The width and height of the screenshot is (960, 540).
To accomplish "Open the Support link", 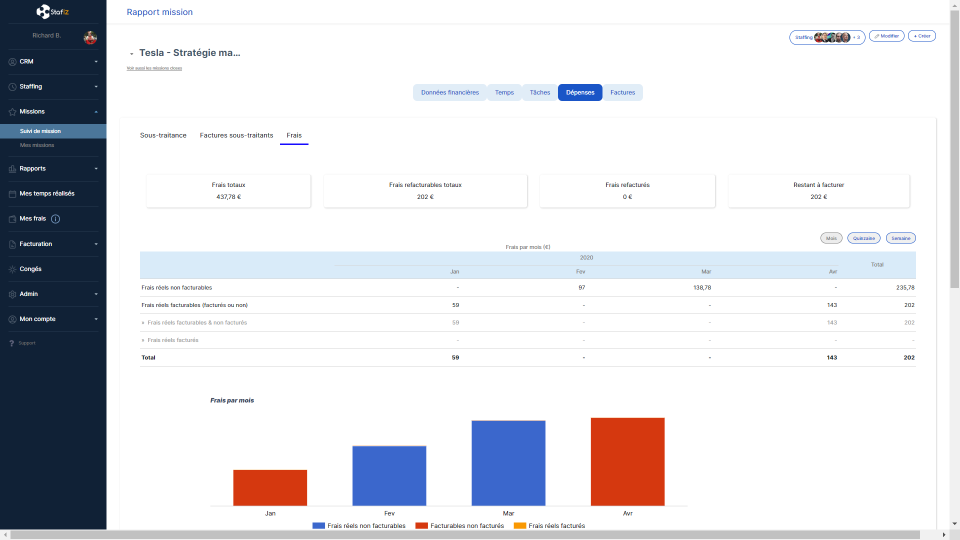I will tap(27, 343).
